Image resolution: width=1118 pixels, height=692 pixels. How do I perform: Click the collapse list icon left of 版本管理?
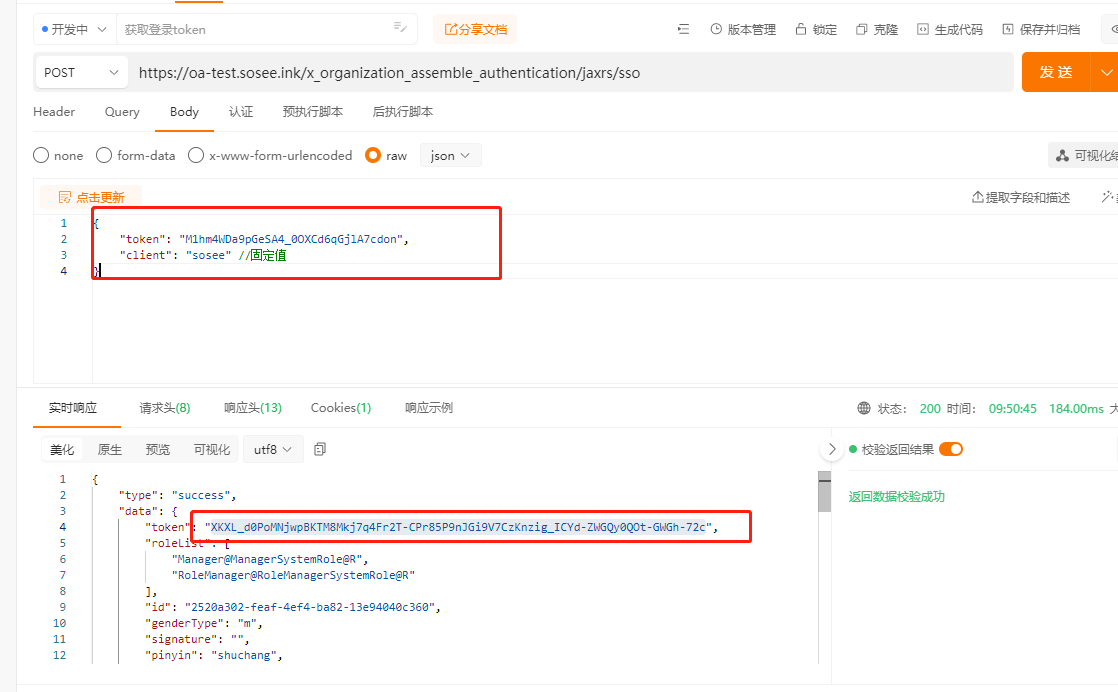(683, 29)
